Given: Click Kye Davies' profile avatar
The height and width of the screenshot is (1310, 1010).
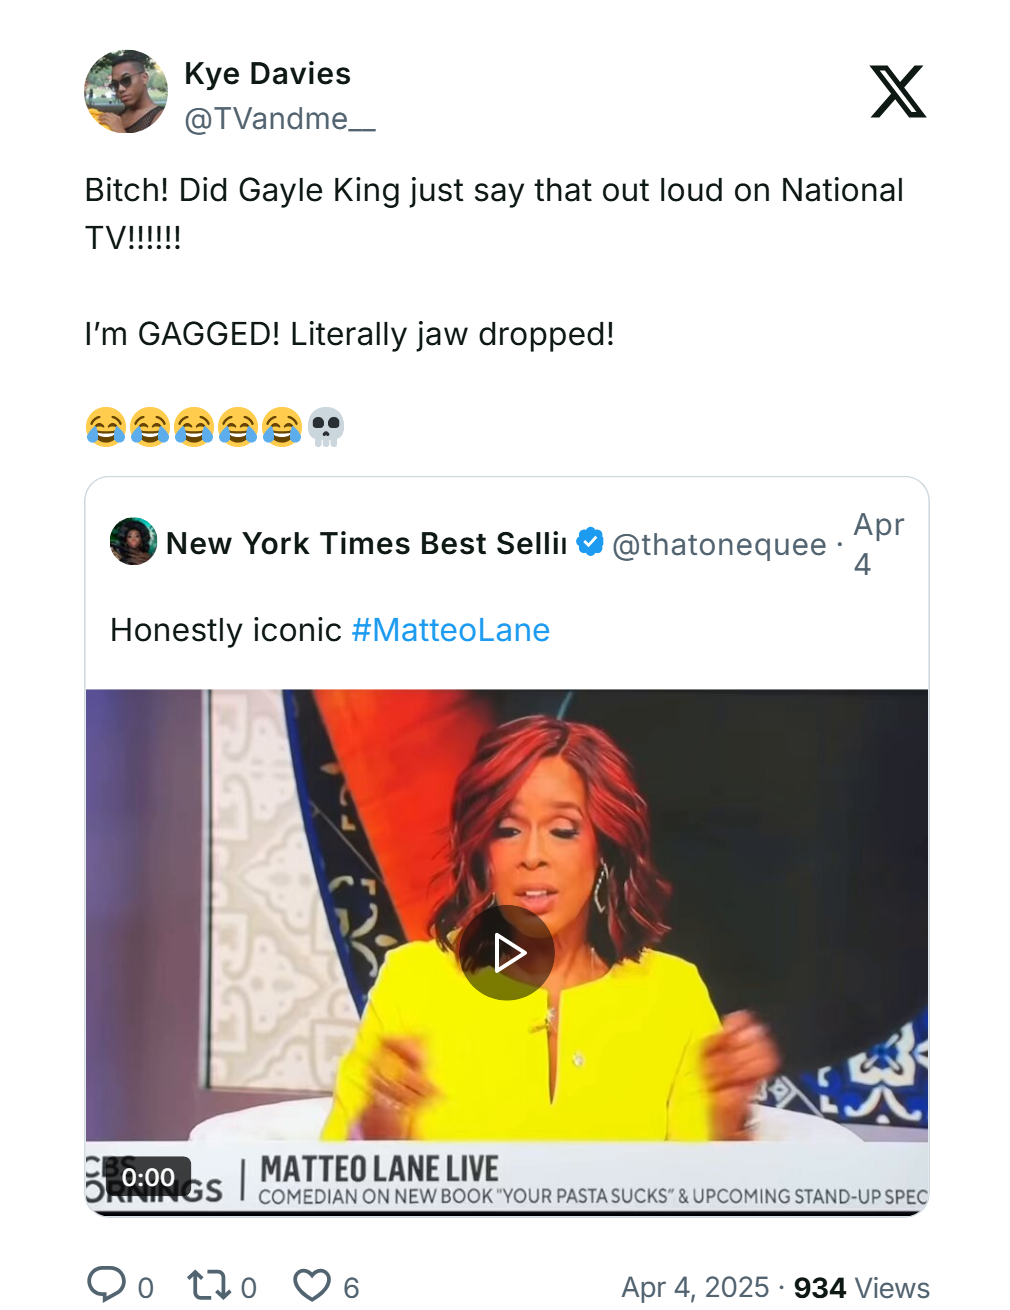Looking at the screenshot, I should 126,92.
